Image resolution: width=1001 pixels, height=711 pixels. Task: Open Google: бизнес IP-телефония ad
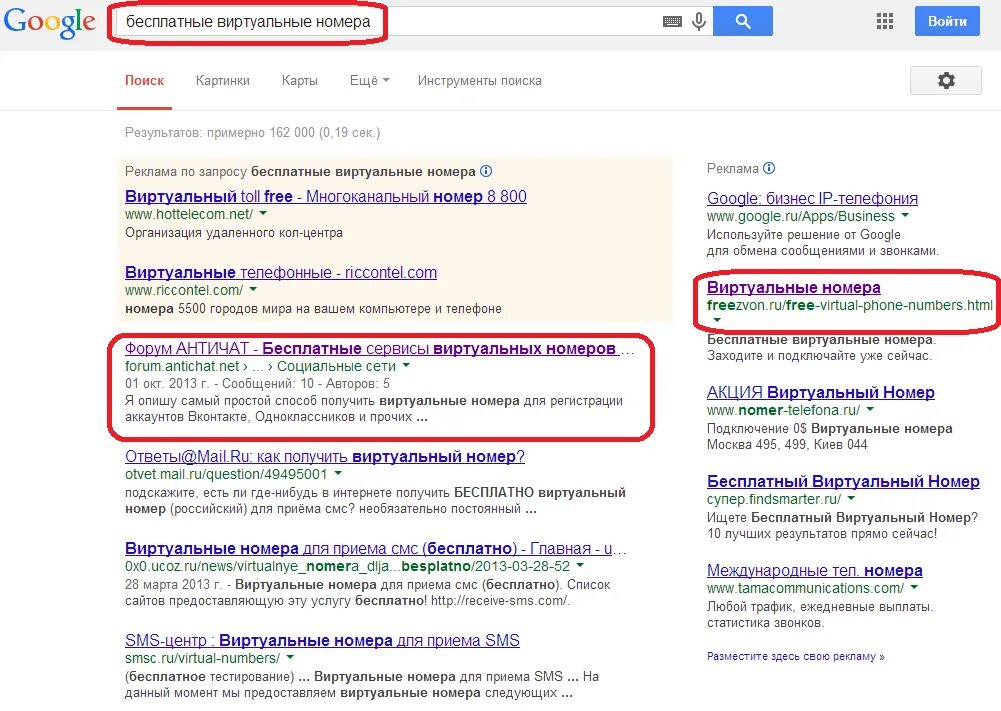pyautogui.click(x=812, y=198)
